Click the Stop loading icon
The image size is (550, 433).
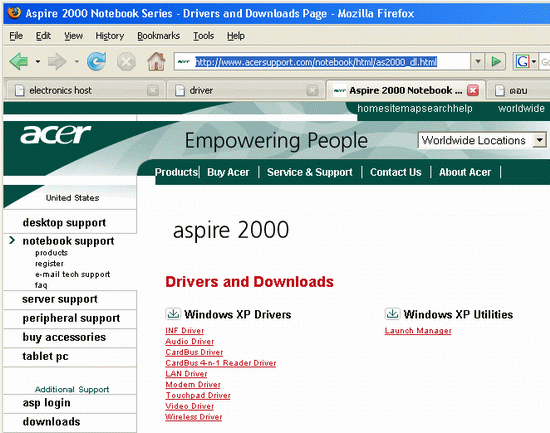pyautogui.click(x=126, y=62)
